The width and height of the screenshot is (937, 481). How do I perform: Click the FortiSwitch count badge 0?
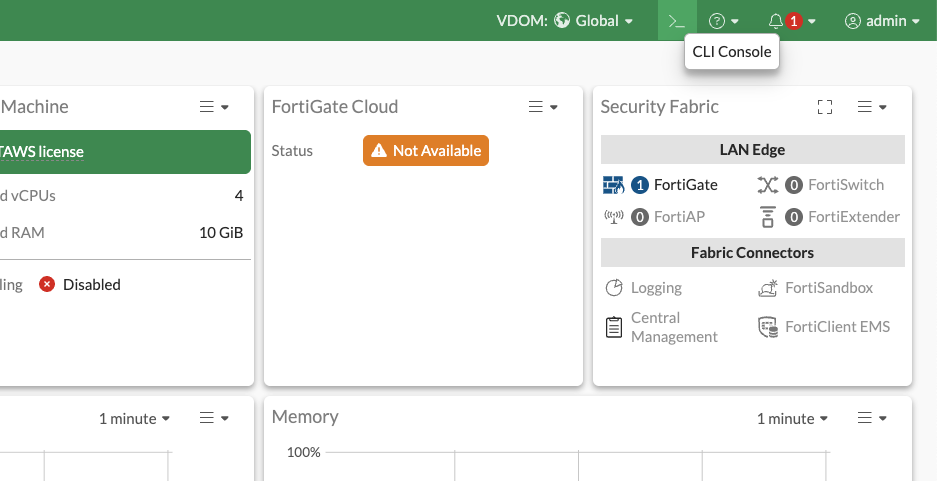click(794, 185)
